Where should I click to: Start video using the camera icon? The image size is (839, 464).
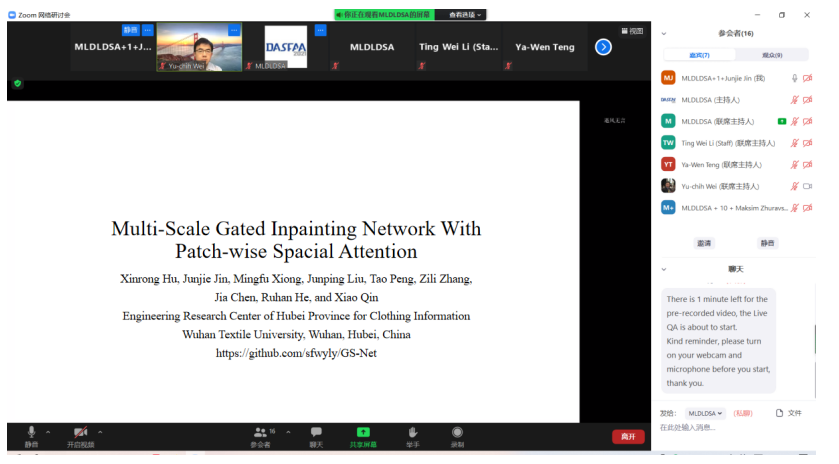click(x=80, y=432)
